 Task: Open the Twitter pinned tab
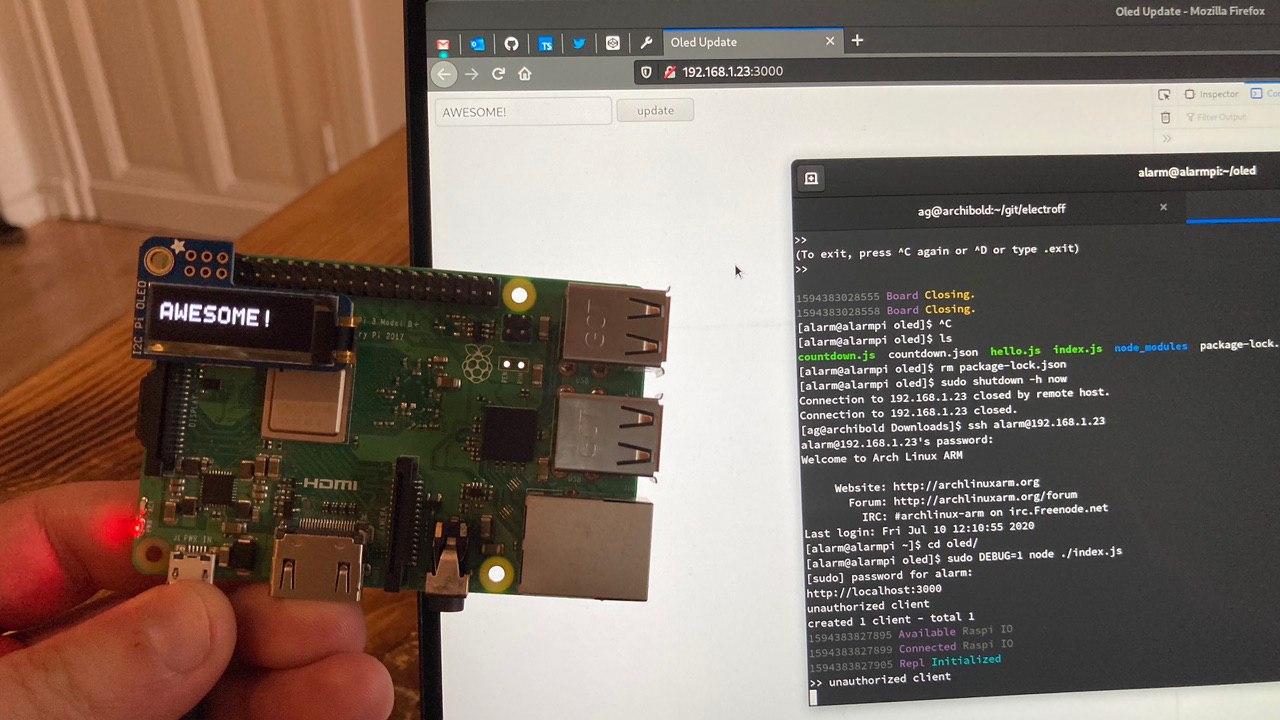581,43
